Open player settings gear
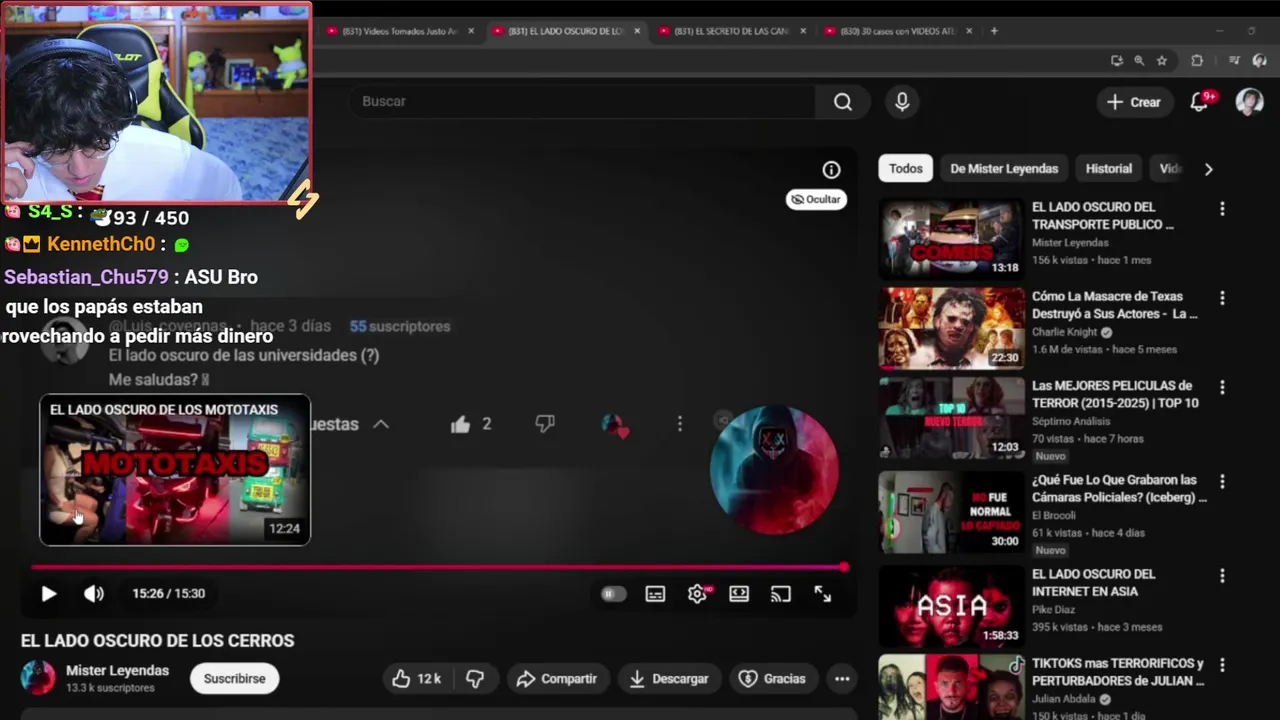 tap(698, 594)
